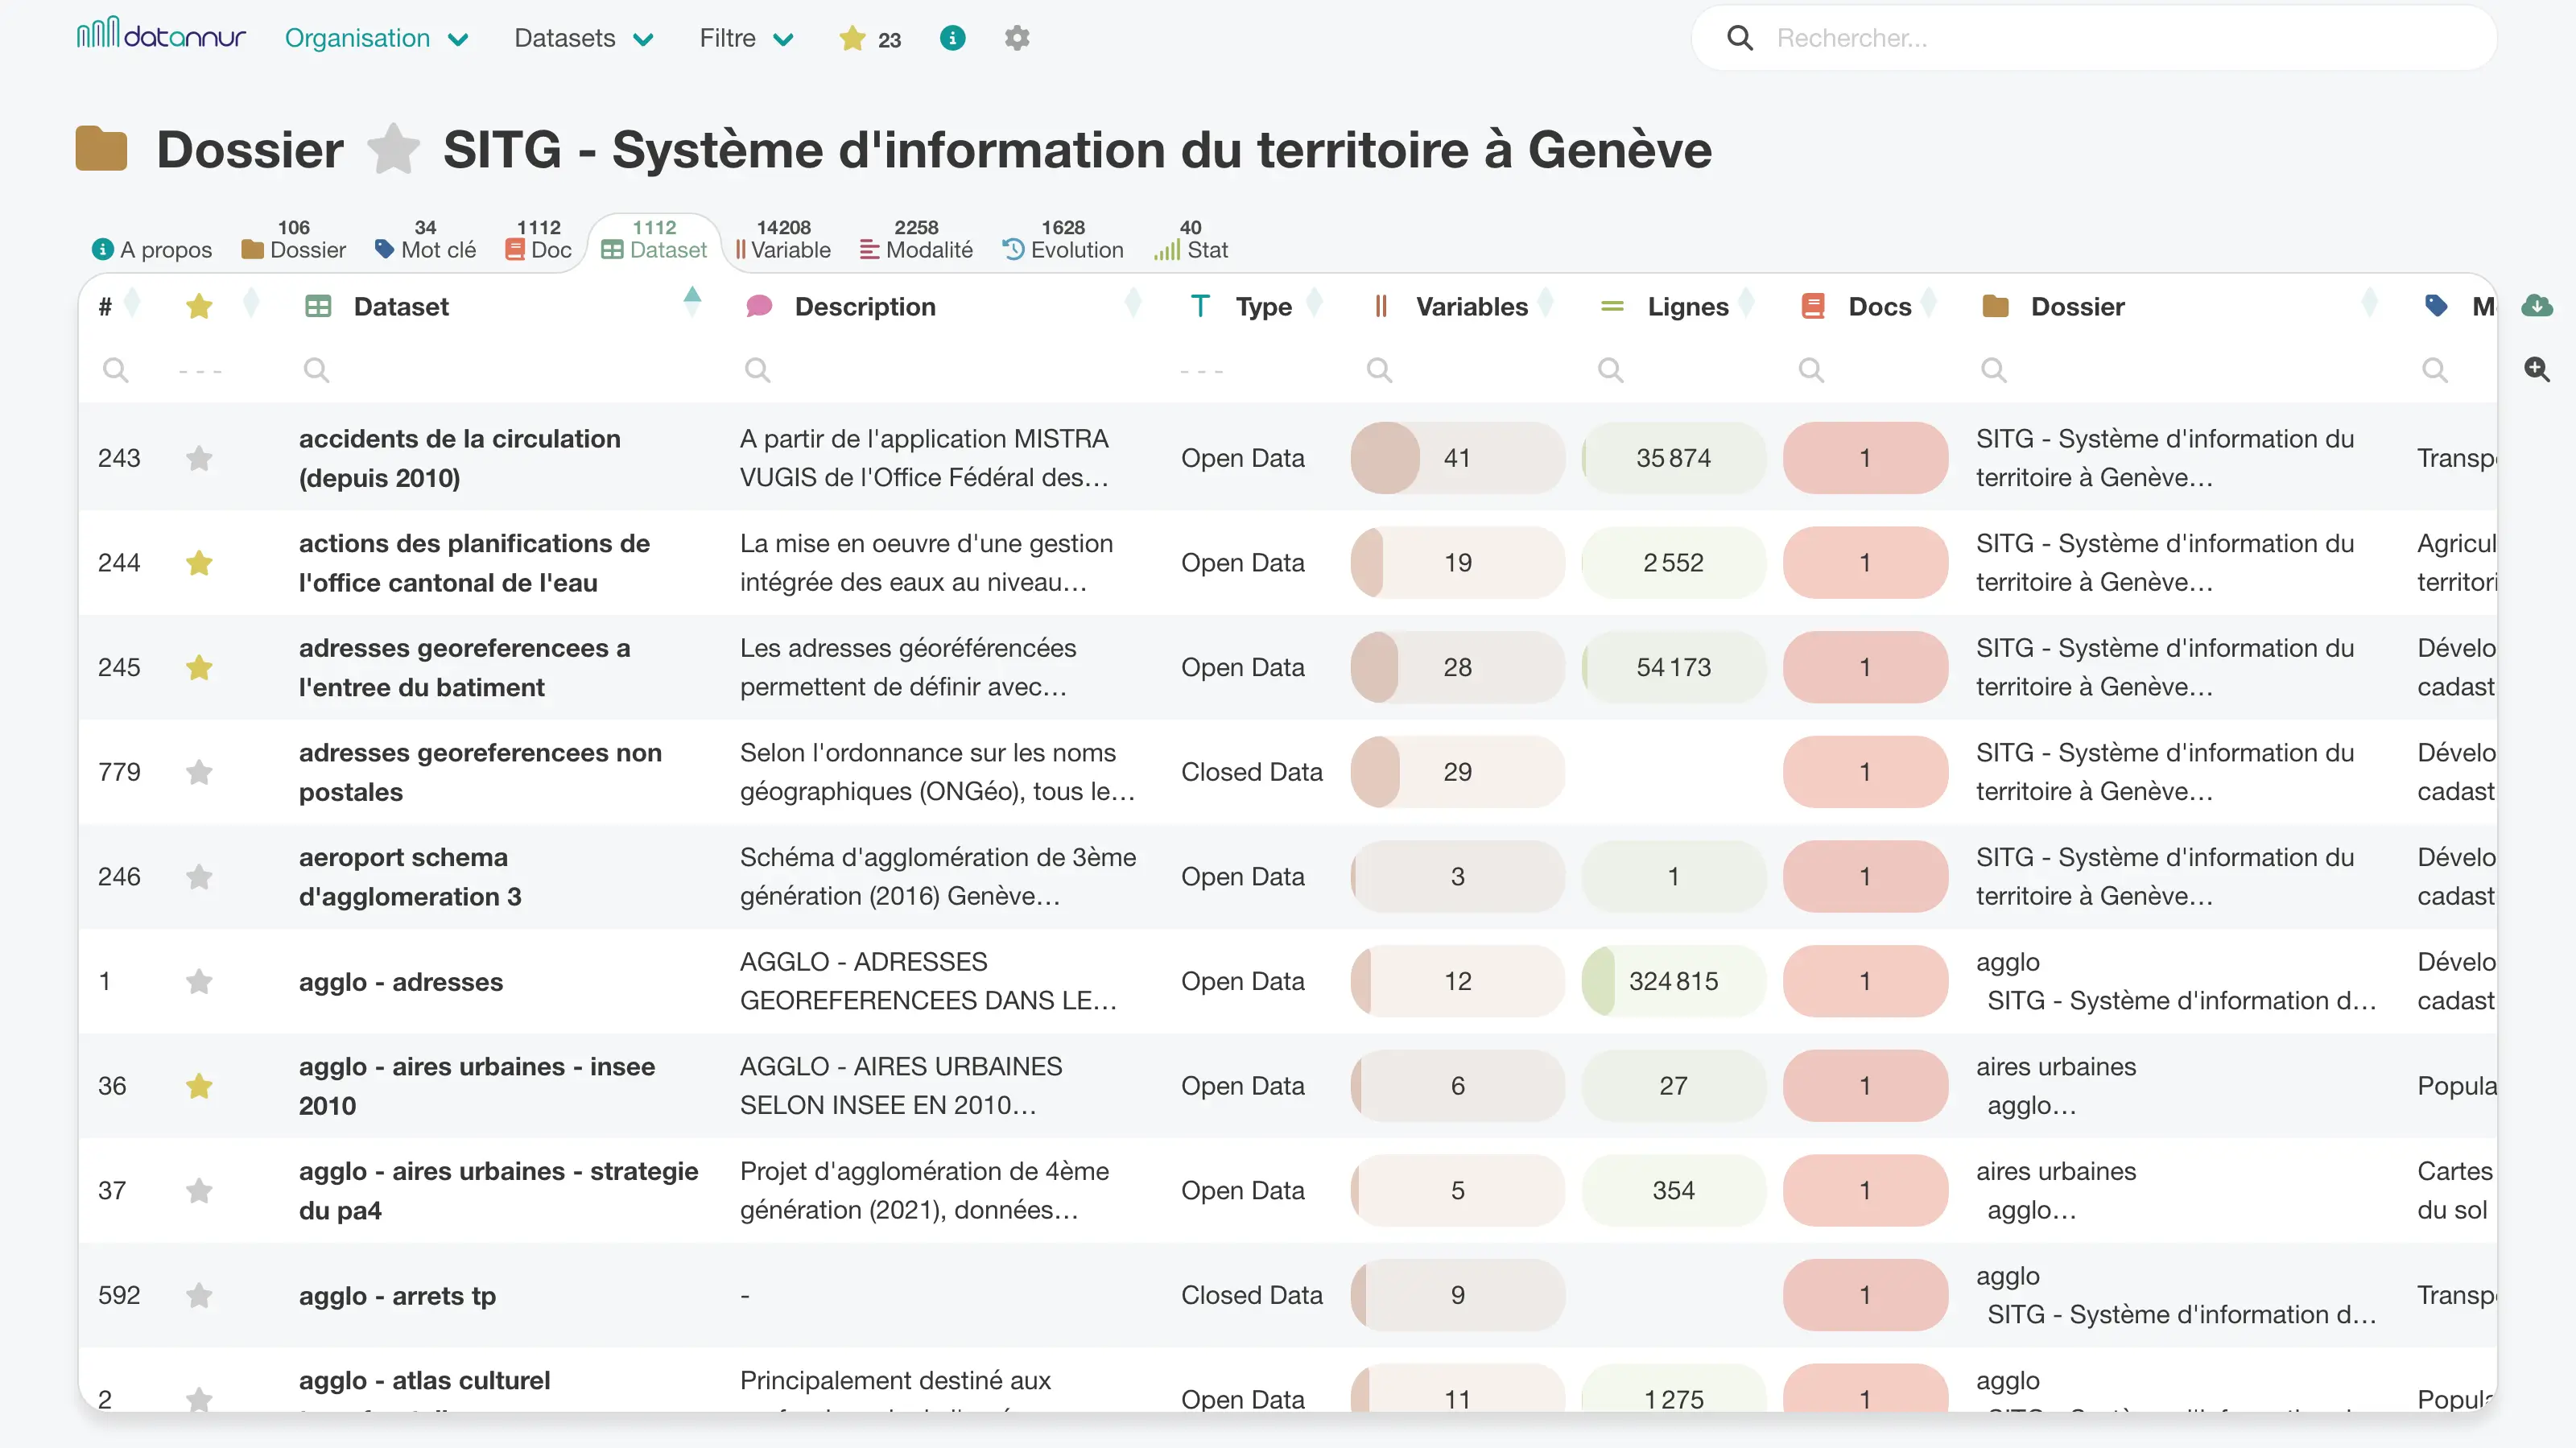This screenshot has height=1448, width=2576.
Task: Click search icon under Lignes column
Action: coord(1610,370)
